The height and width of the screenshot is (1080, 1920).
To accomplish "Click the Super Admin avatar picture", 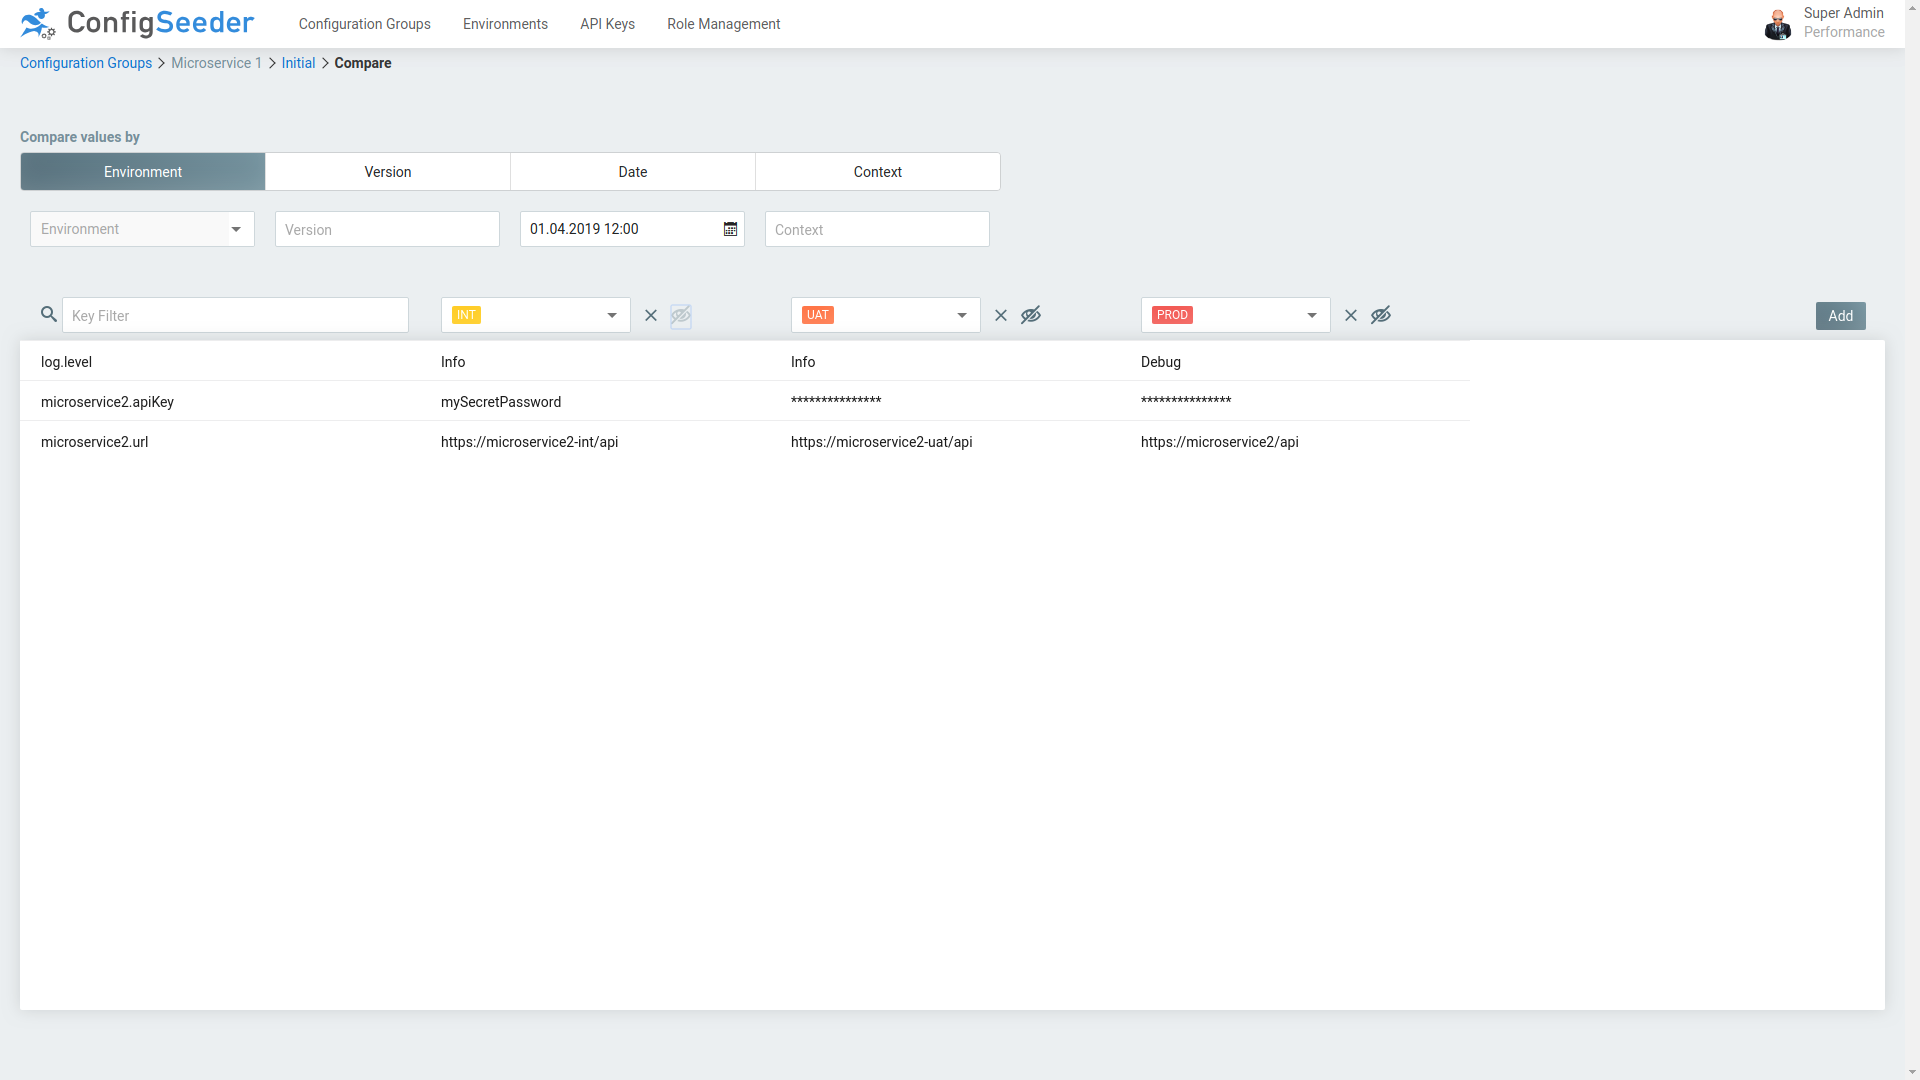I will [x=1777, y=24].
